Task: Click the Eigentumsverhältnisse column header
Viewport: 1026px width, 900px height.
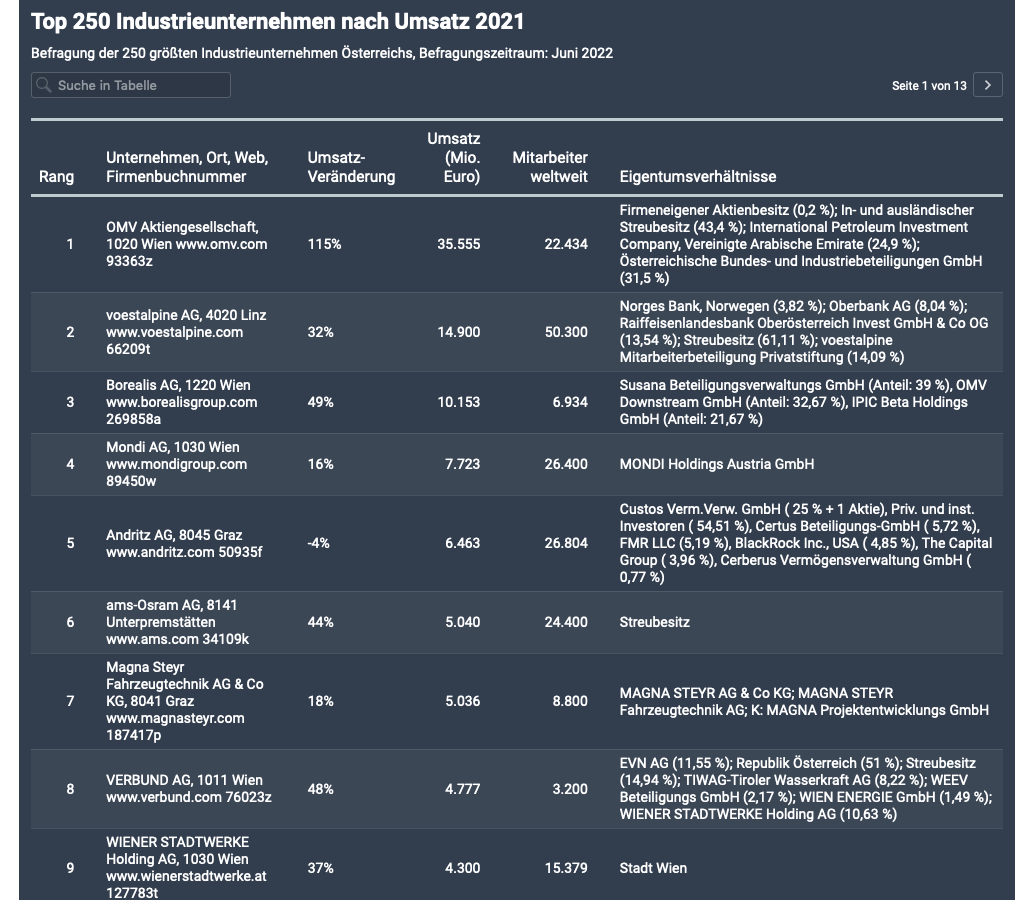Action: pyautogui.click(x=698, y=177)
